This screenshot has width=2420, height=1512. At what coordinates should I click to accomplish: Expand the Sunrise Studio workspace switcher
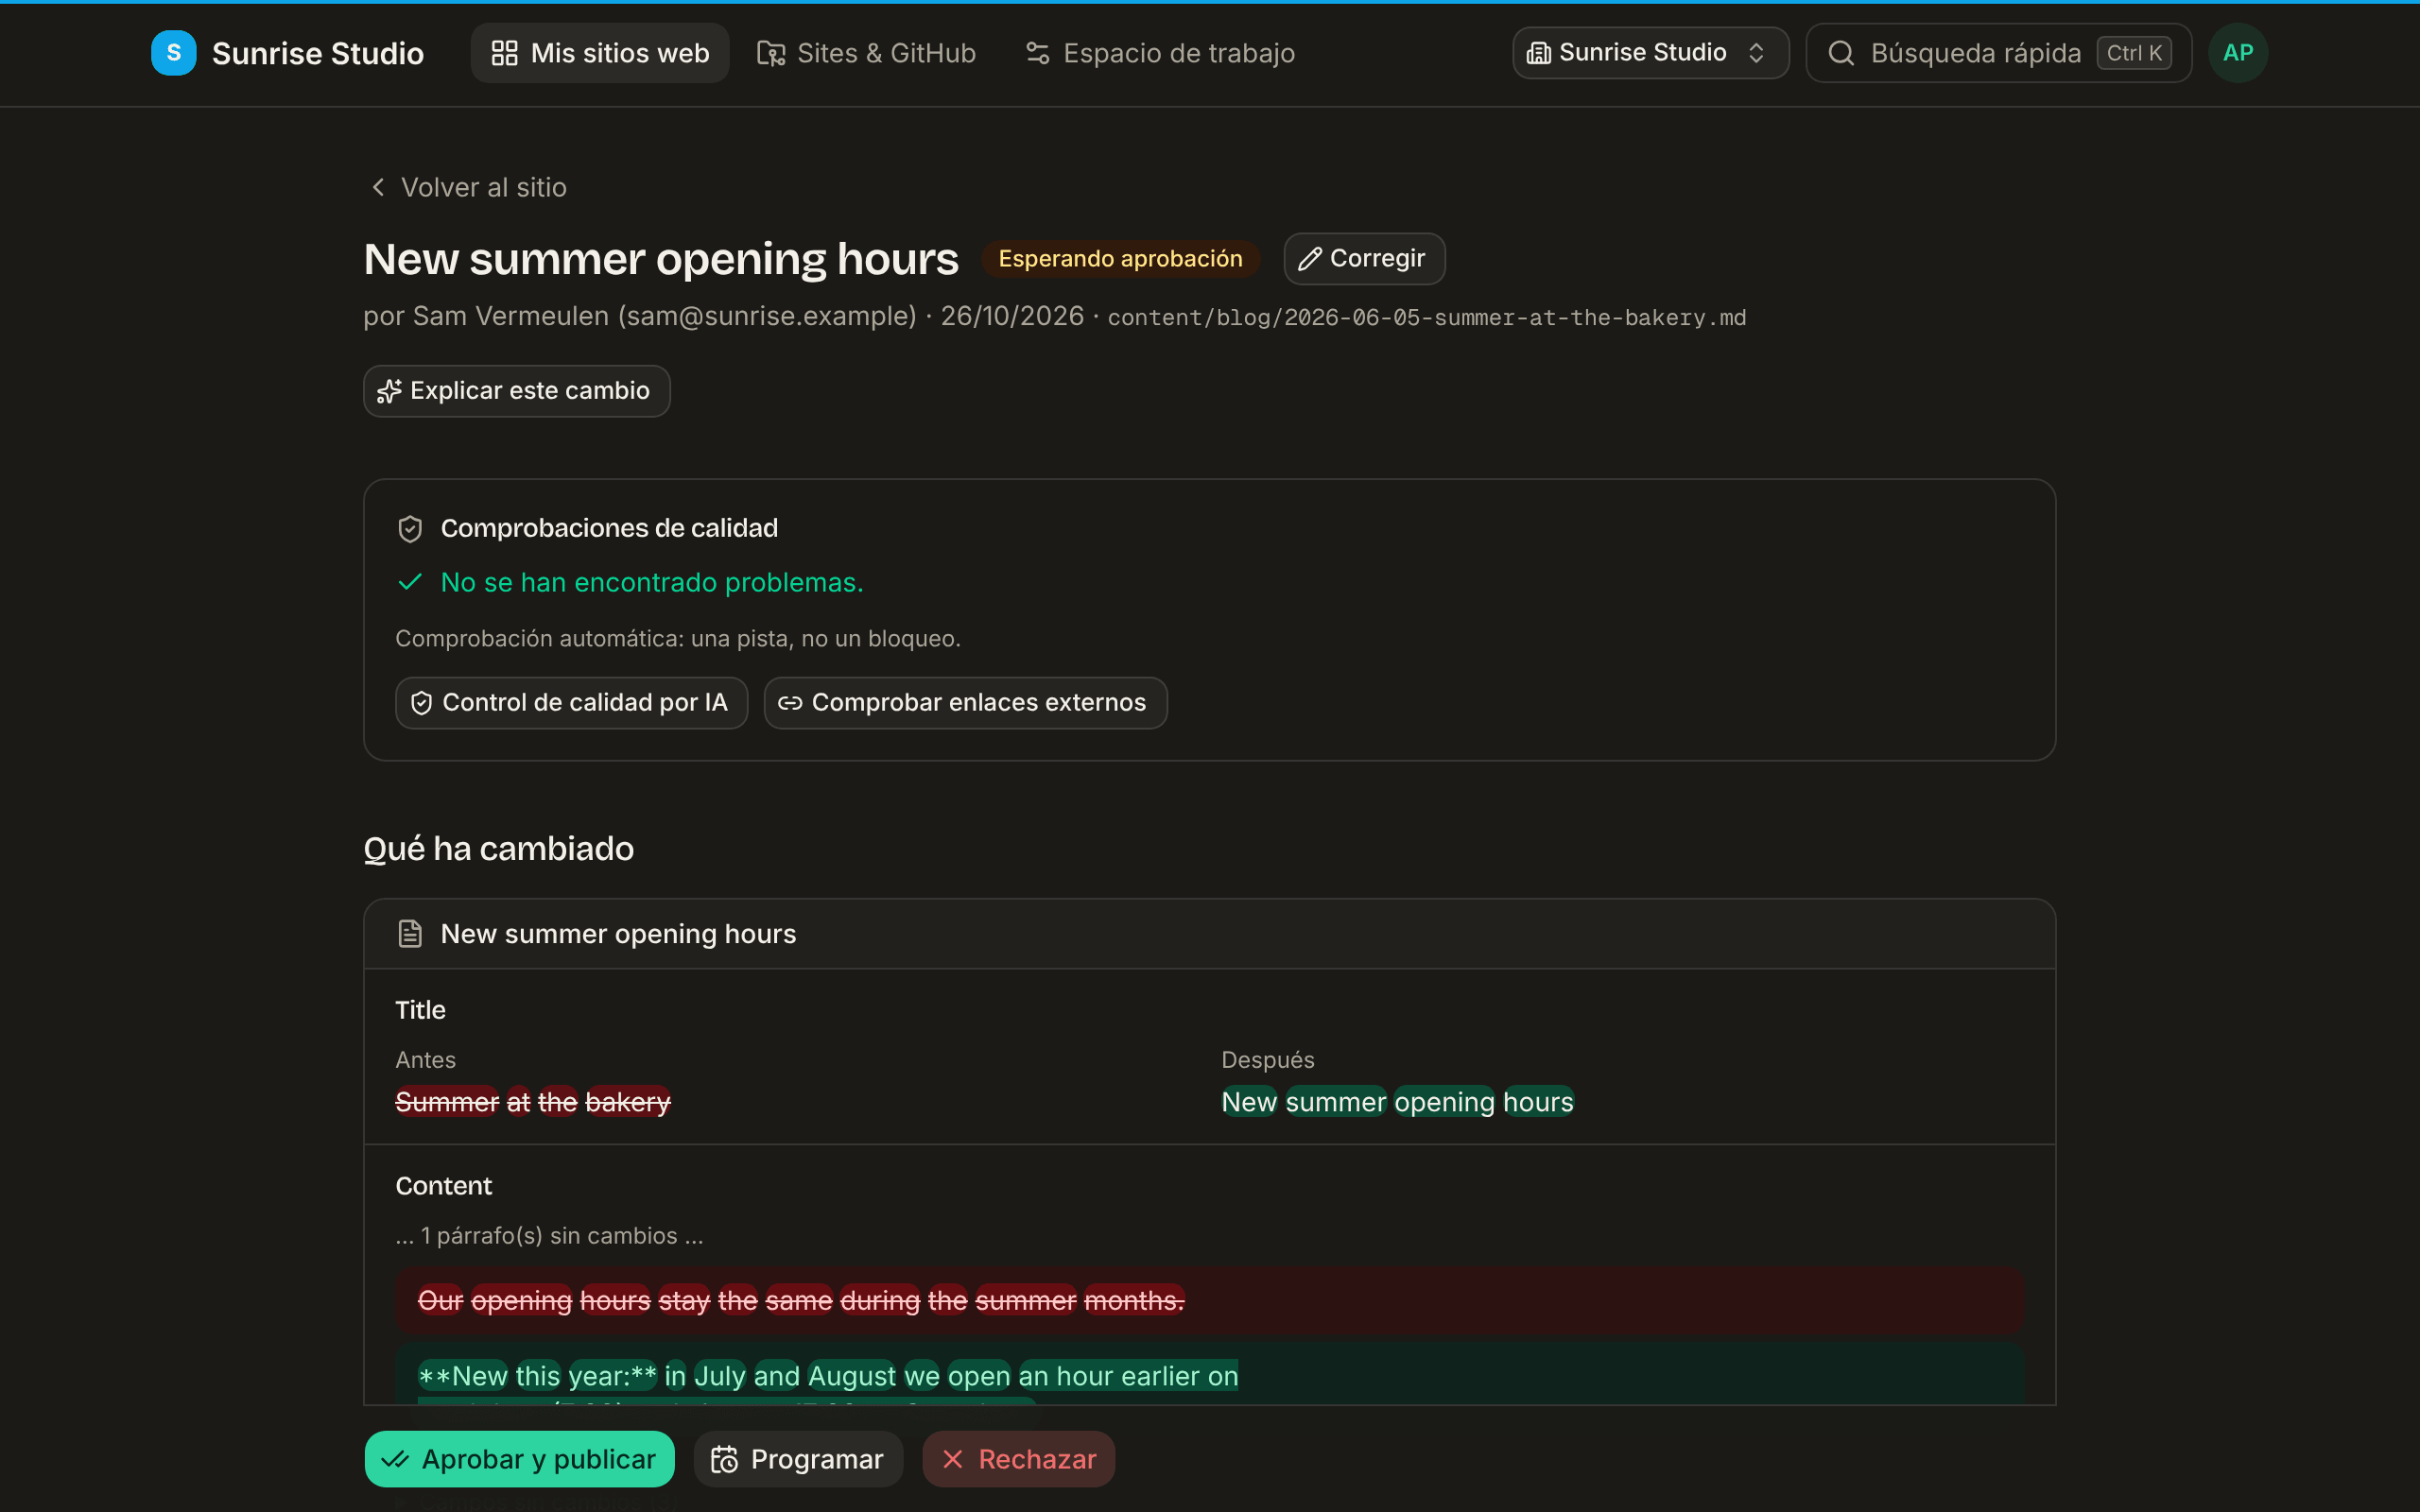1650,53
